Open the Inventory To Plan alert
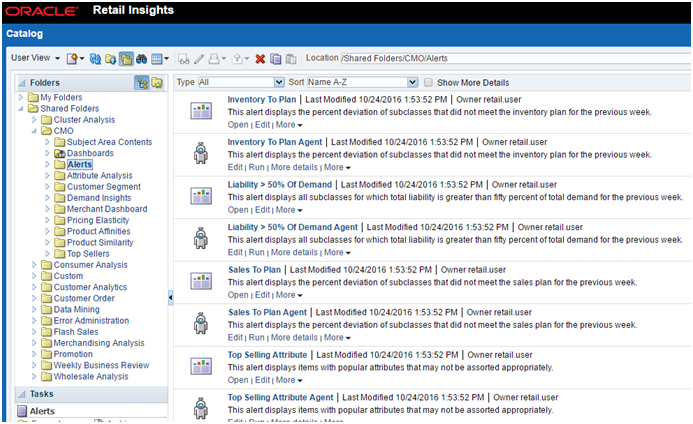Image resolution: width=693 pixels, height=424 pixels. (238, 125)
